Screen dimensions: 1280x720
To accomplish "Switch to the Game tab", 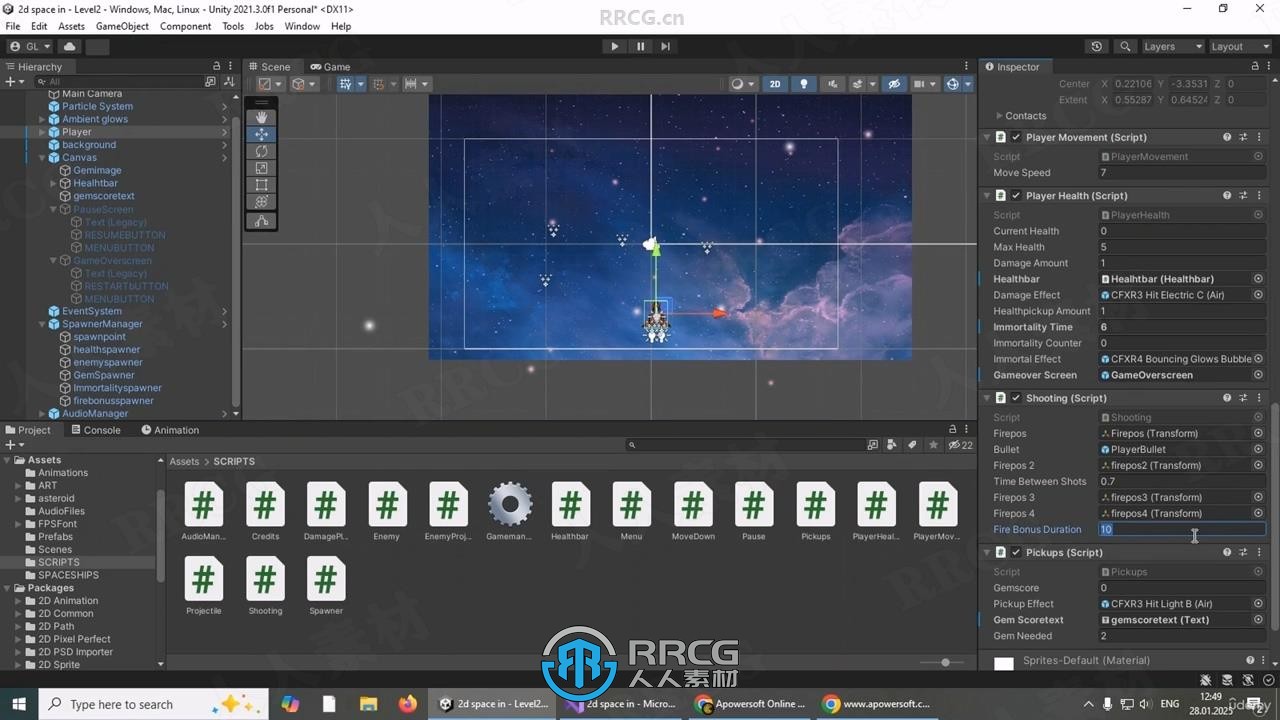I will [x=330, y=67].
